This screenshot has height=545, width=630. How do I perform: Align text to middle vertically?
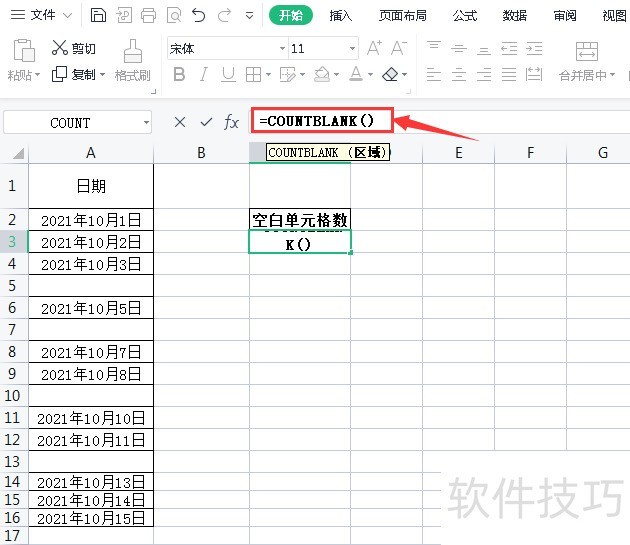tap(459, 49)
